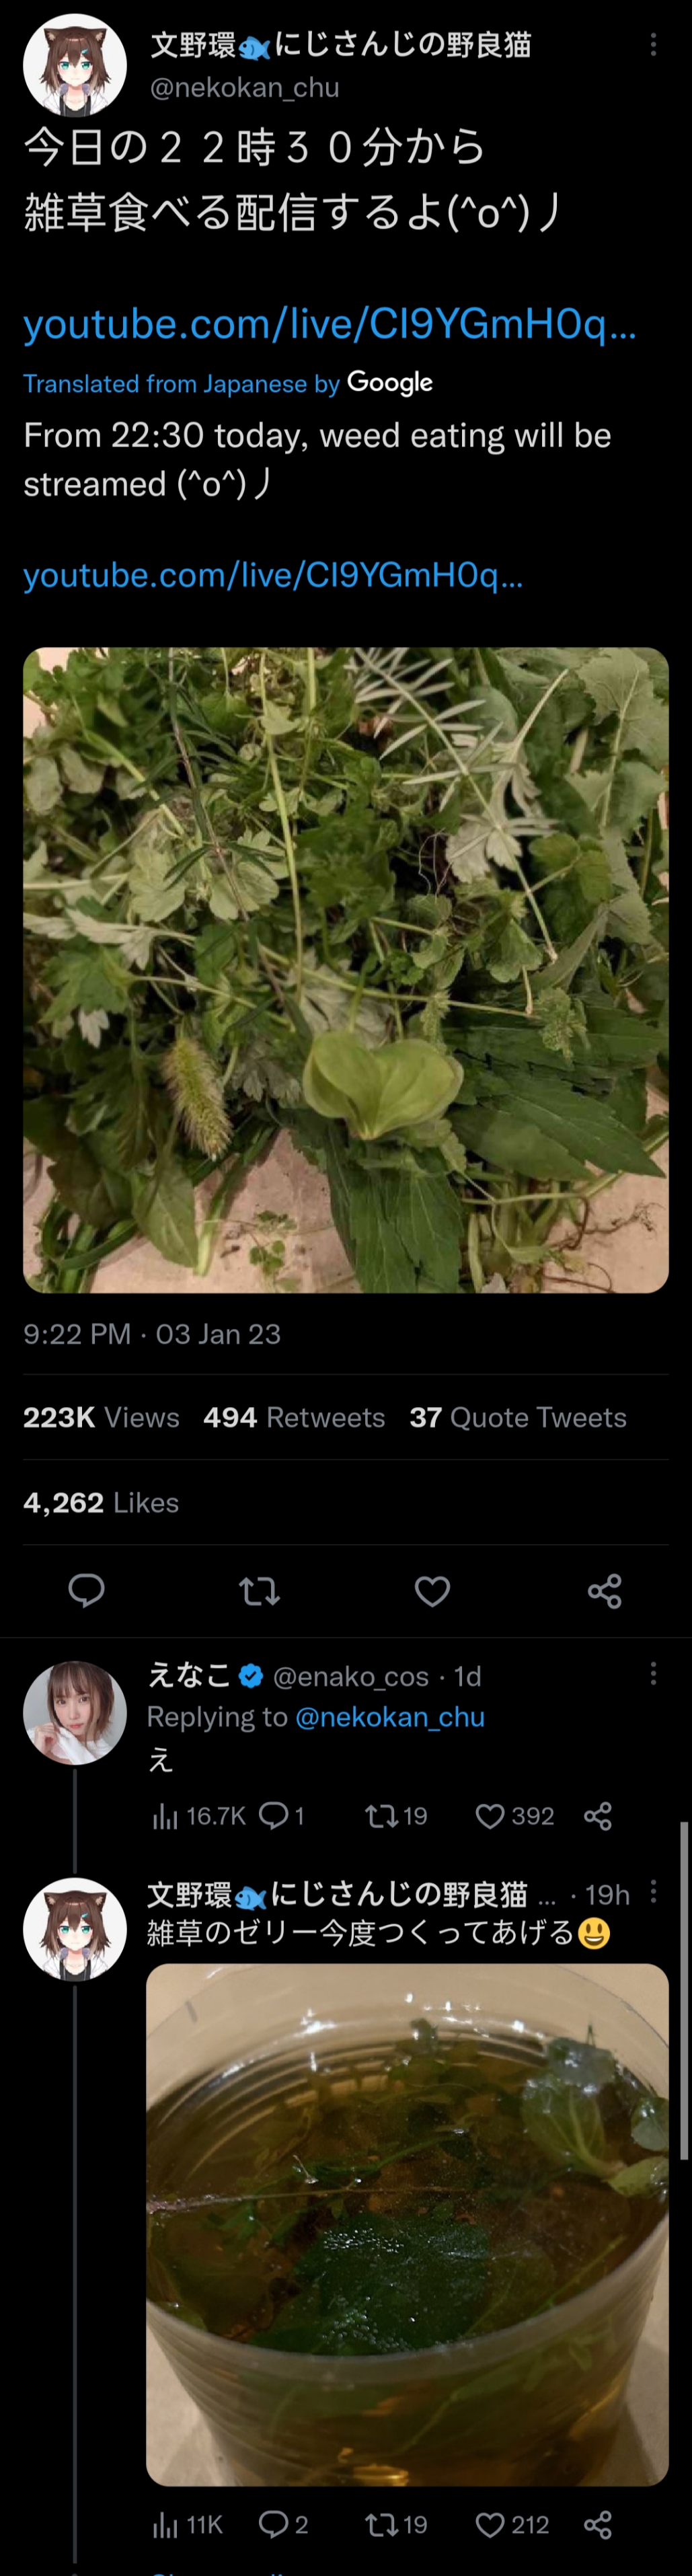Share the jelly photo reply
The image size is (692, 2576).
tap(598, 2525)
